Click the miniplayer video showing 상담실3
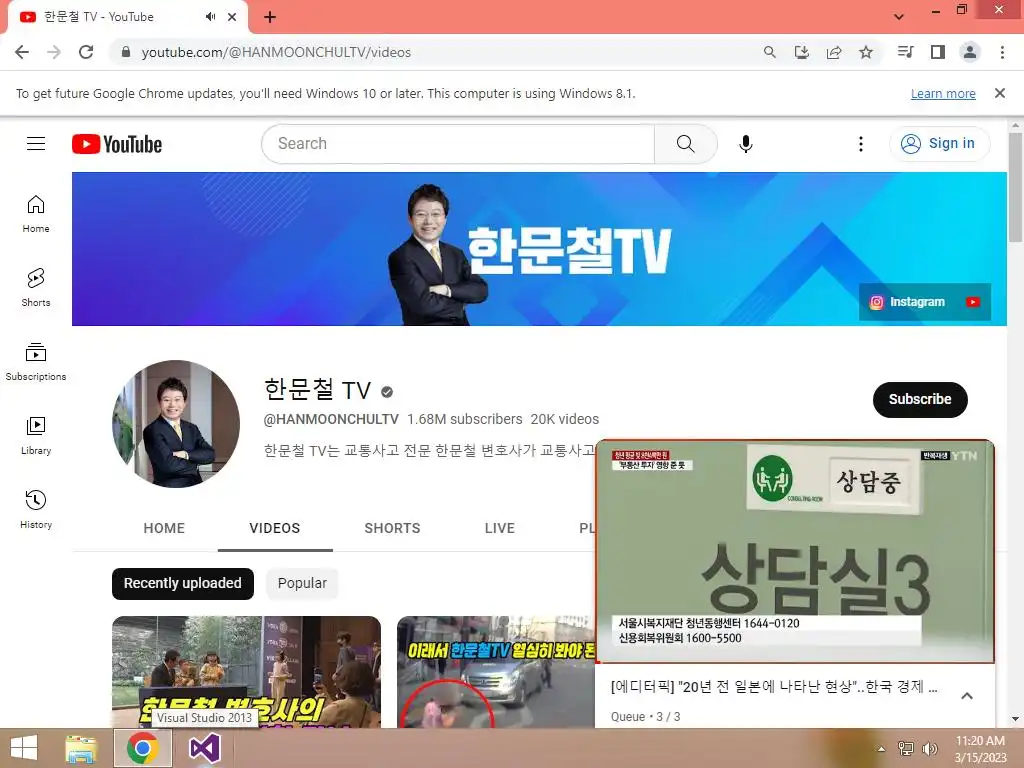This screenshot has height=768, width=1024. pyautogui.click(x=795, y=551)
